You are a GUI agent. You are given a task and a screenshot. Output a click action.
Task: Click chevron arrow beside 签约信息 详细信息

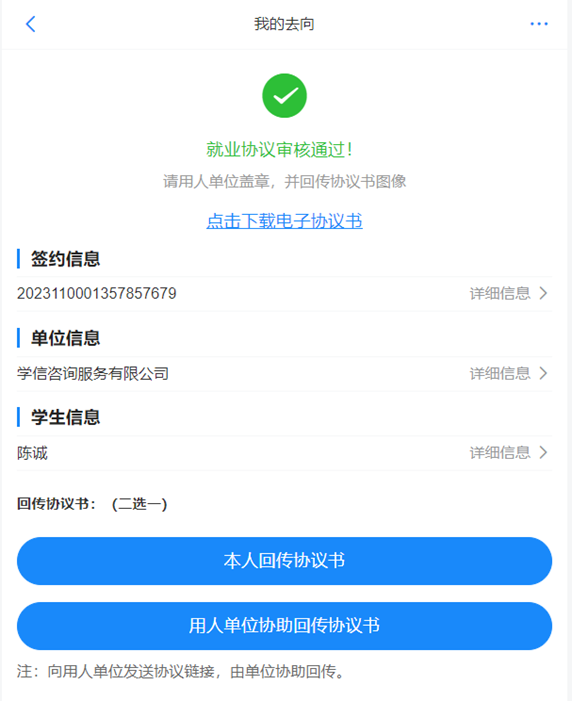543,293
